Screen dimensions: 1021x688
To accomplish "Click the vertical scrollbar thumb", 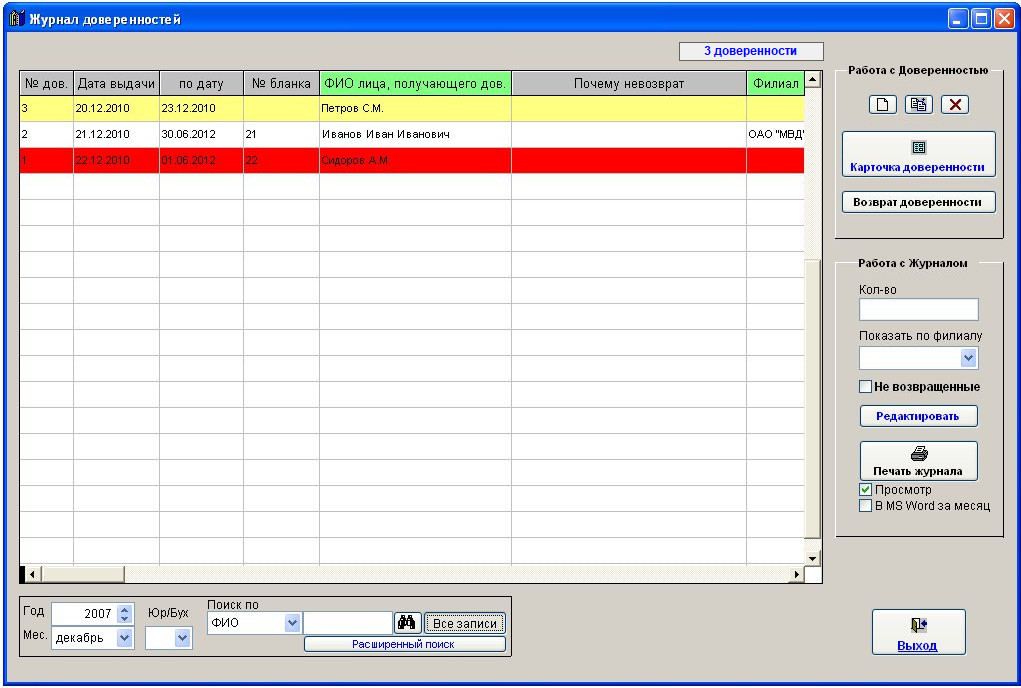I will [x=813, y=399].
